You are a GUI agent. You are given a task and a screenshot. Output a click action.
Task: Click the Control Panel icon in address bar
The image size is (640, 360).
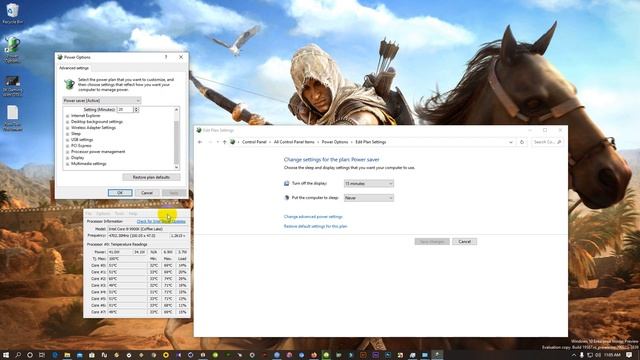click(233, 142)
